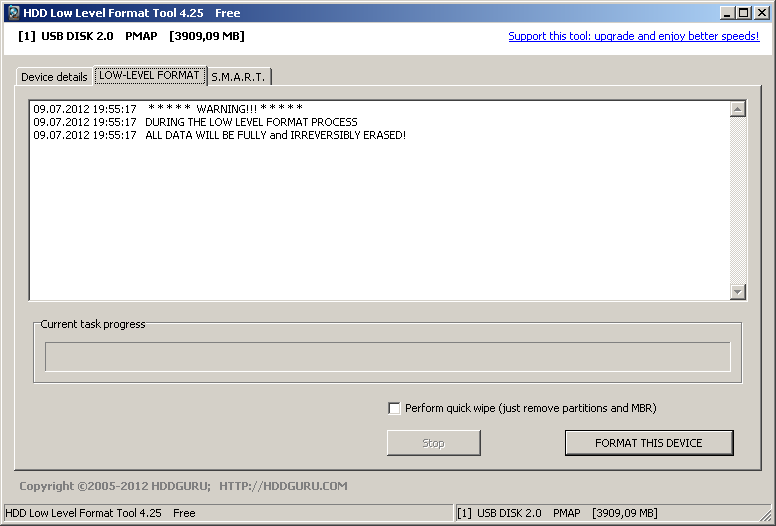The height and width of the screenshot is (526, 776).
Task: Maximize the HDD Low Level Format Tool window
Action: tap(744, 13)
